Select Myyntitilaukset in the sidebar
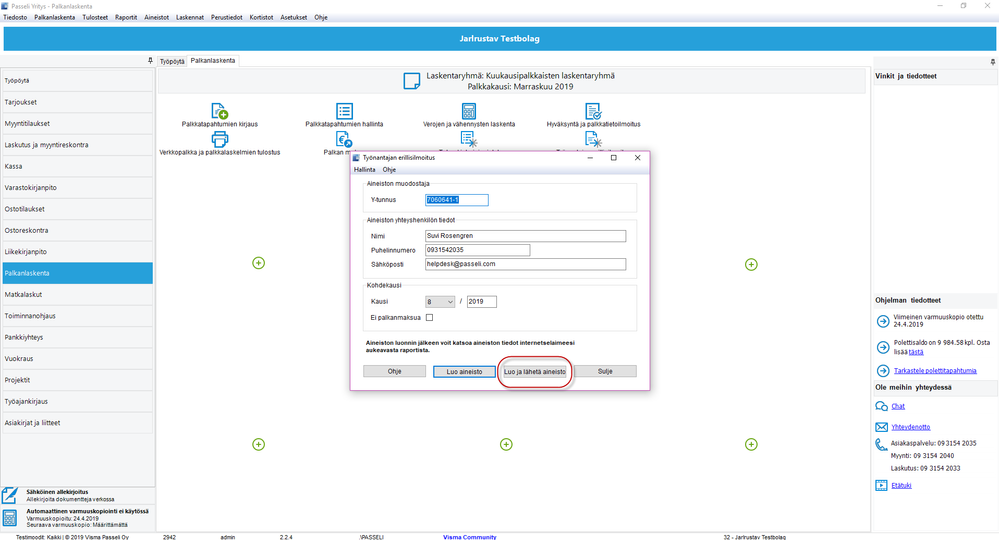The height and width of the screenshot is (540, 999). (78, 124)
